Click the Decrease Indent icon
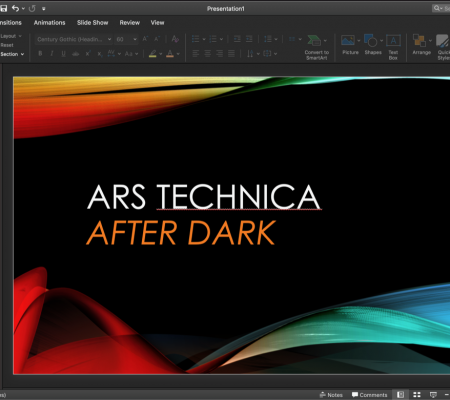Image resolution: width=450 pixels, height=400 pixels. coord(237,39)
